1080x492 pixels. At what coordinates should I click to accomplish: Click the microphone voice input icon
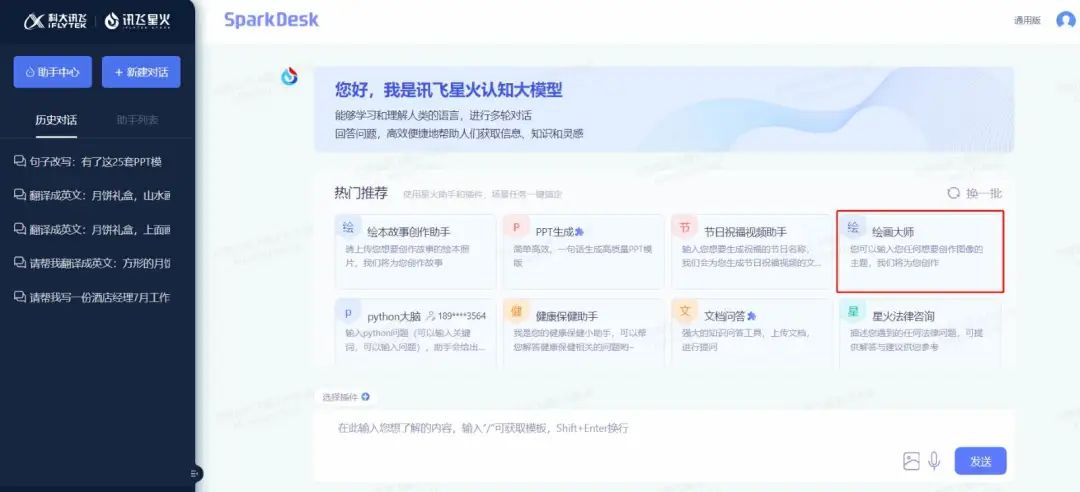[935, 461]
